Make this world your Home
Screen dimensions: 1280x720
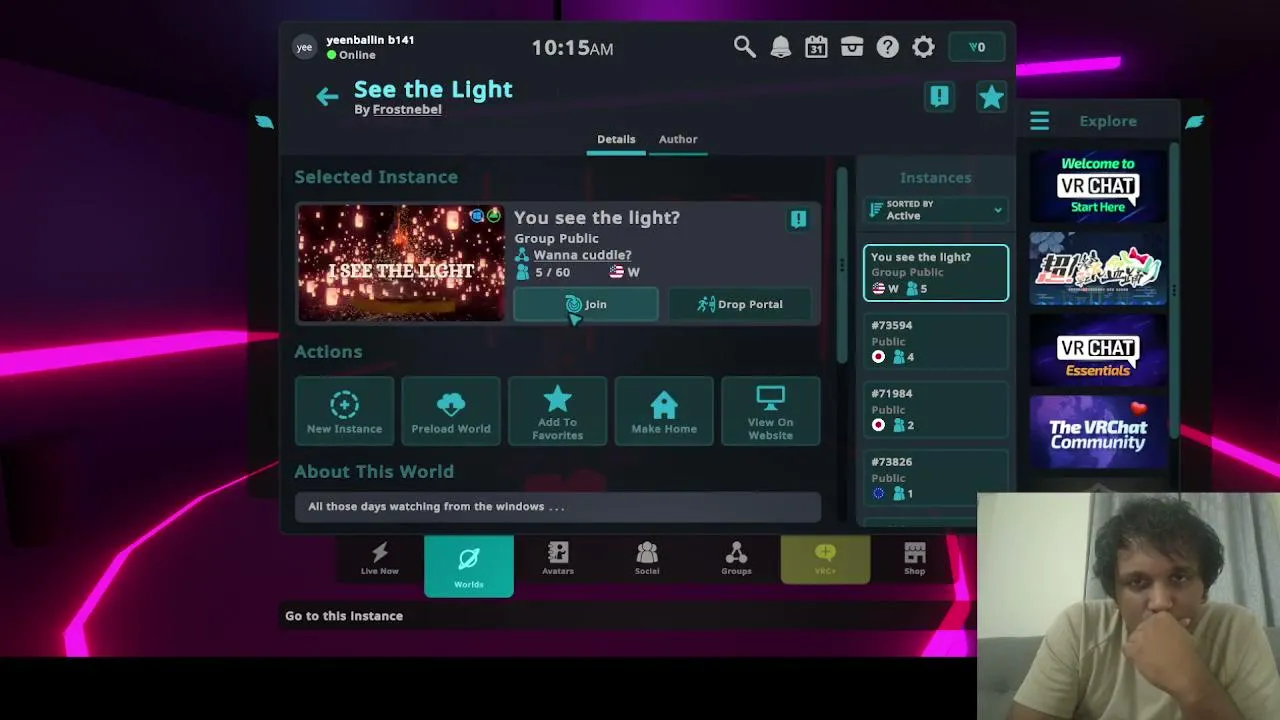coord(664,411)
